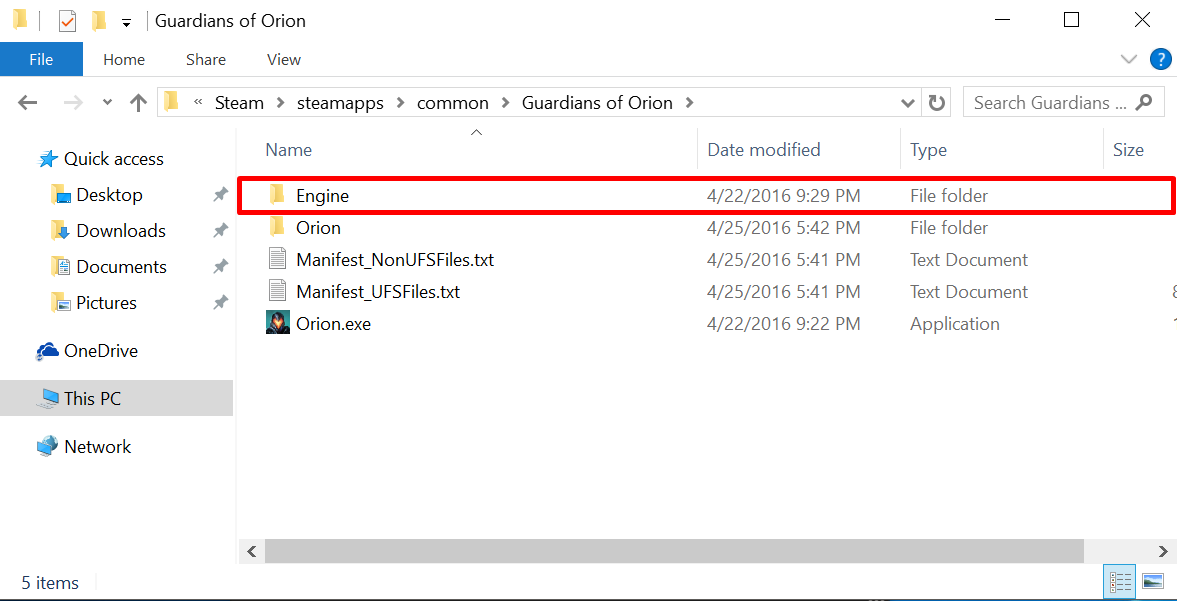The width and height of the screenshot is (1177, 601).
Task: Expand the chevron after the common breadcrumb
Action: 505,103
